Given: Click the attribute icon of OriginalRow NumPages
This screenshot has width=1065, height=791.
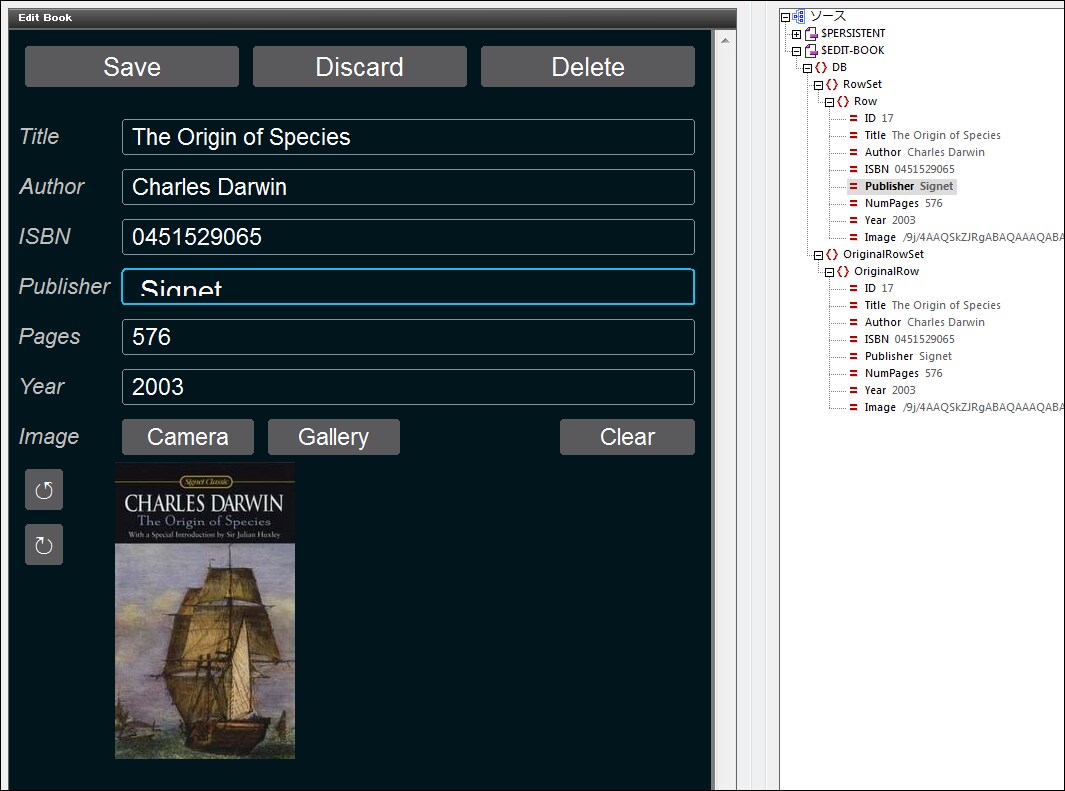Looking at the screenshot, I should [x=854, y=373].
